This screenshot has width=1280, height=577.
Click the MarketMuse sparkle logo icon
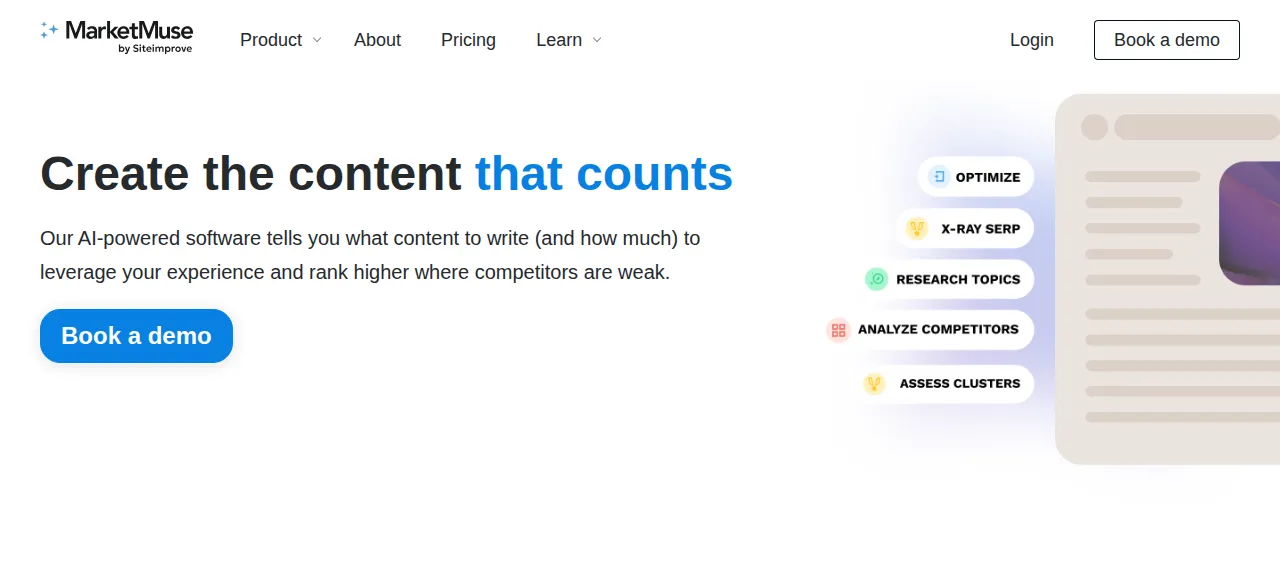[x=49, y=30]
